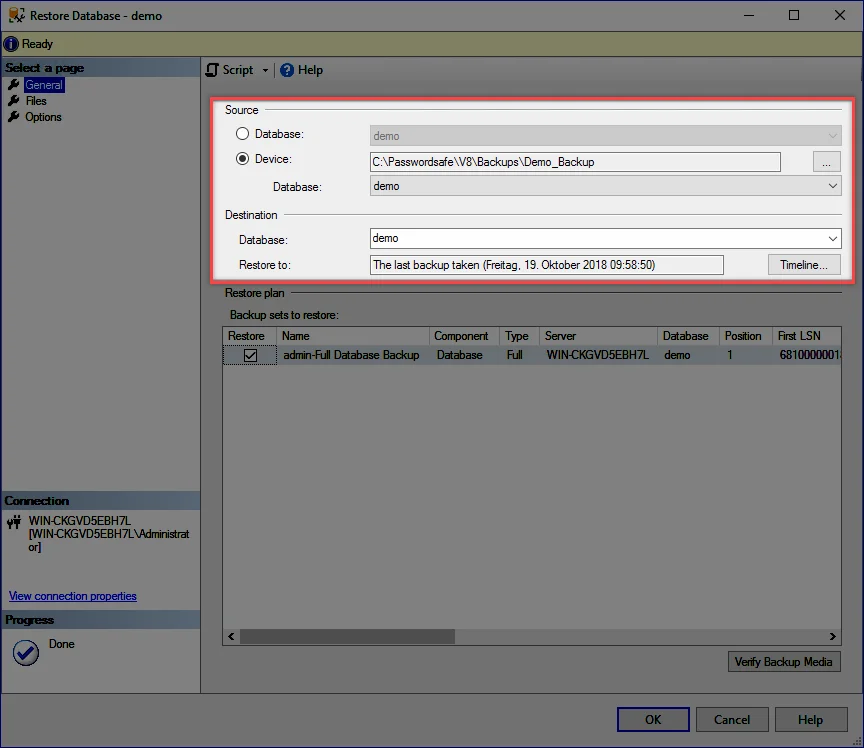Open the Files page
This screenshot has height=748, width=864.
pos(36,101)
